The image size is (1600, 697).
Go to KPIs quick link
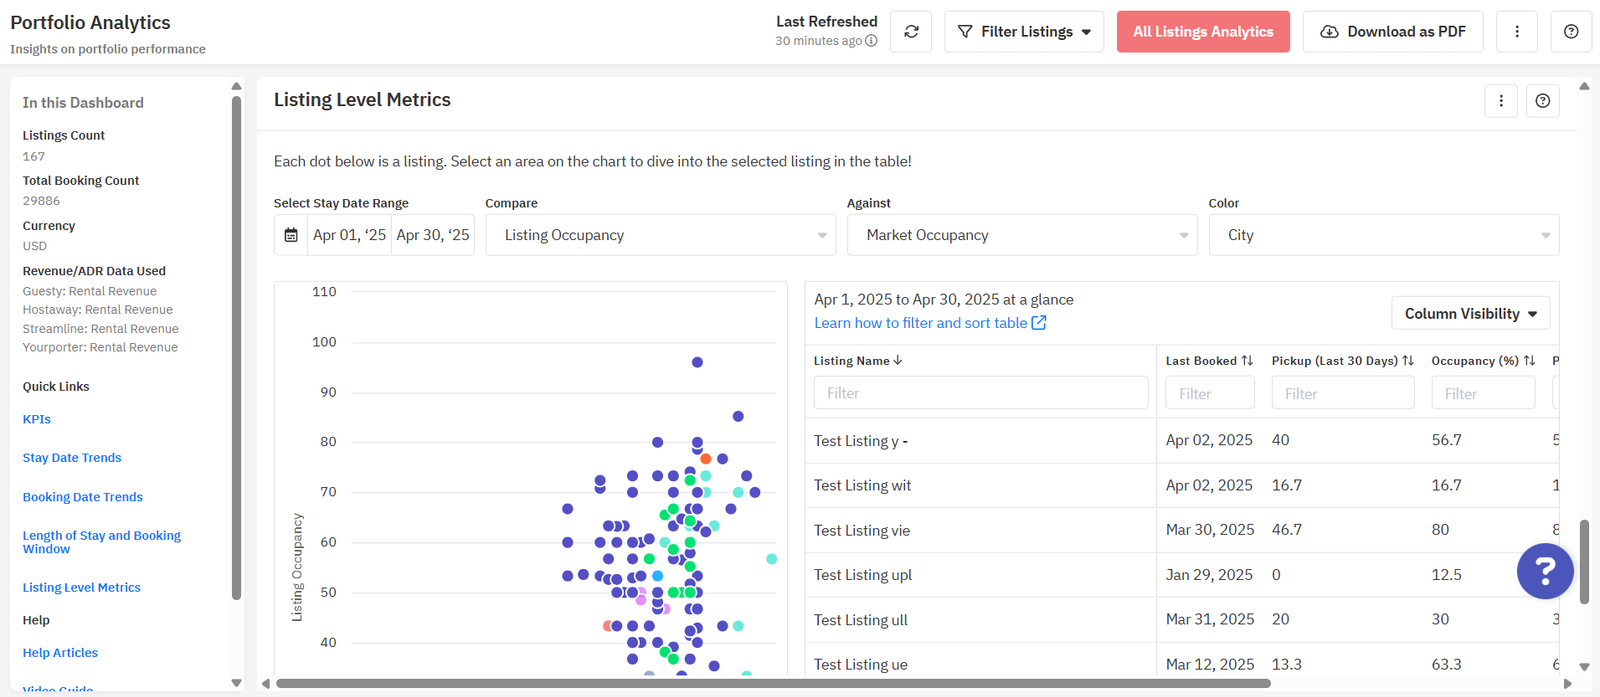click(37, 419)
